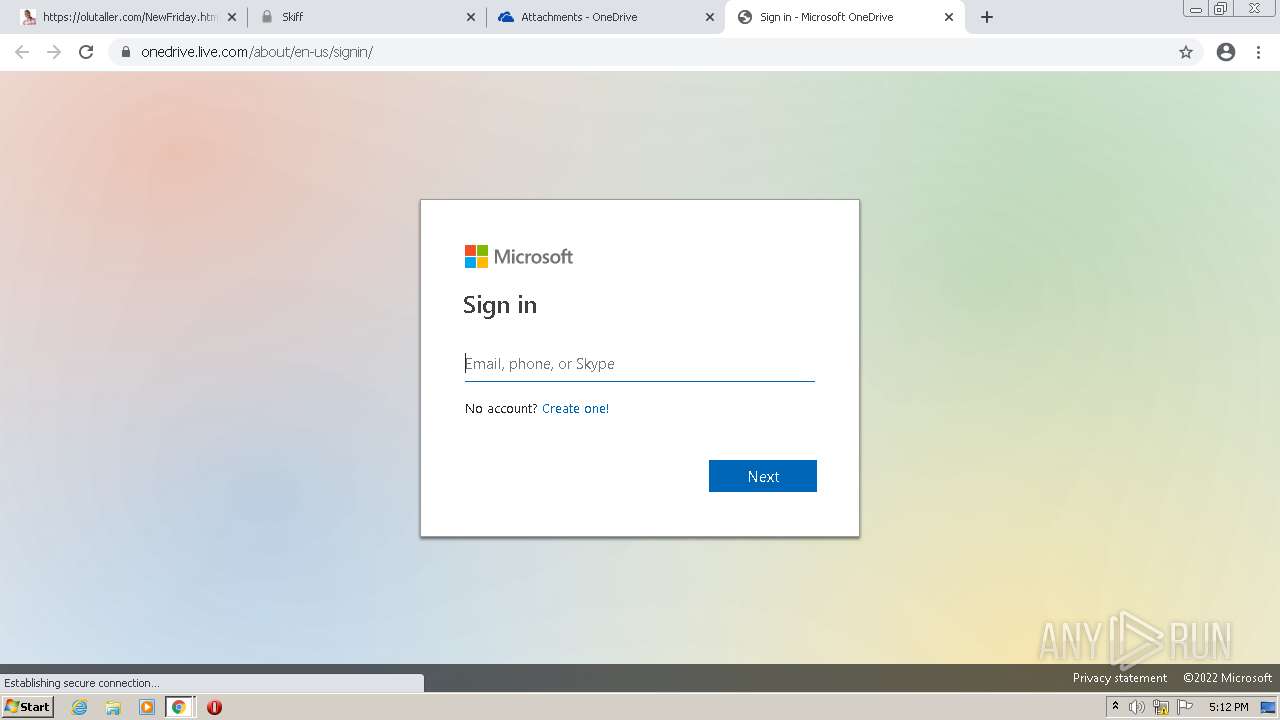Close the Sign in - Microsoft OneDrive tab
Image resolution: width=1280 pixels, height=720 pixels.
pos(949,17)
